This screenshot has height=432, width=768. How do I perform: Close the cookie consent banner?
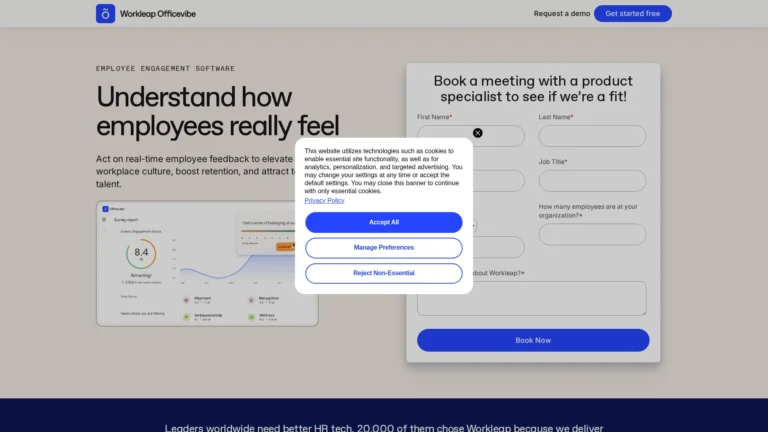tap(477, 133)
